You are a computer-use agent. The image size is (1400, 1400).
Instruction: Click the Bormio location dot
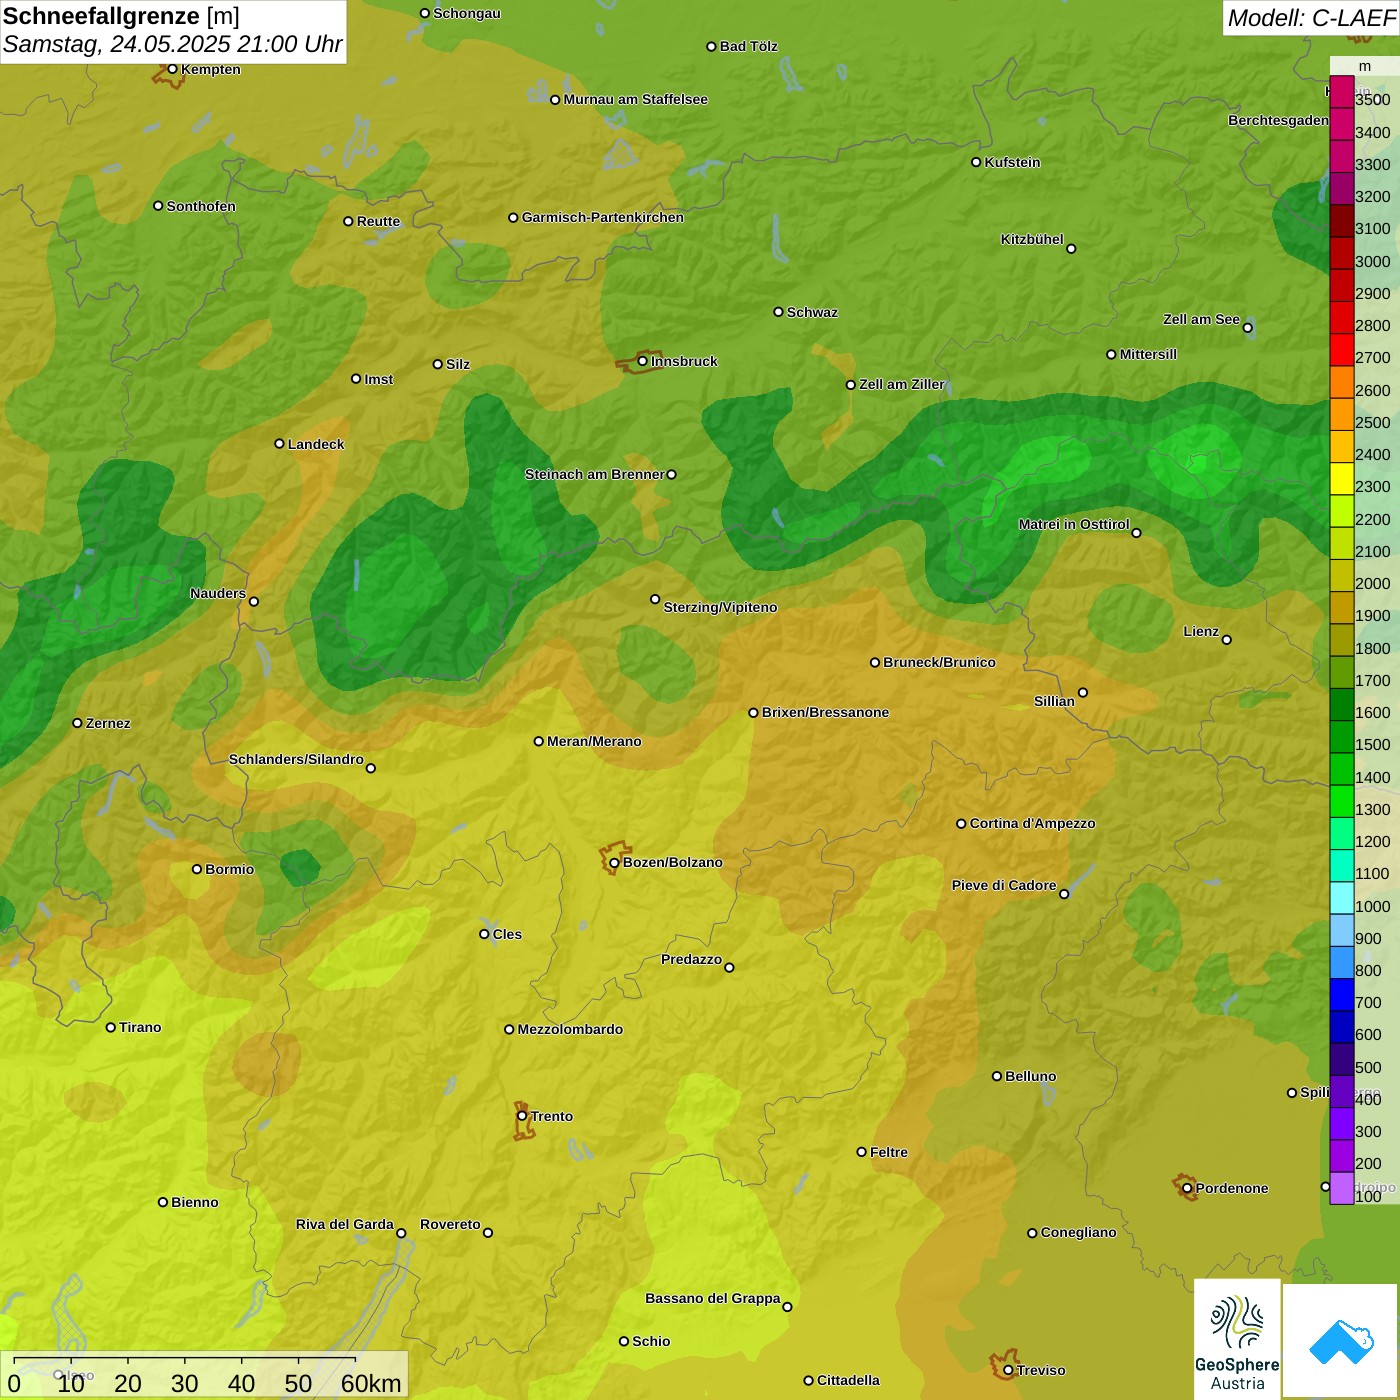197,869
